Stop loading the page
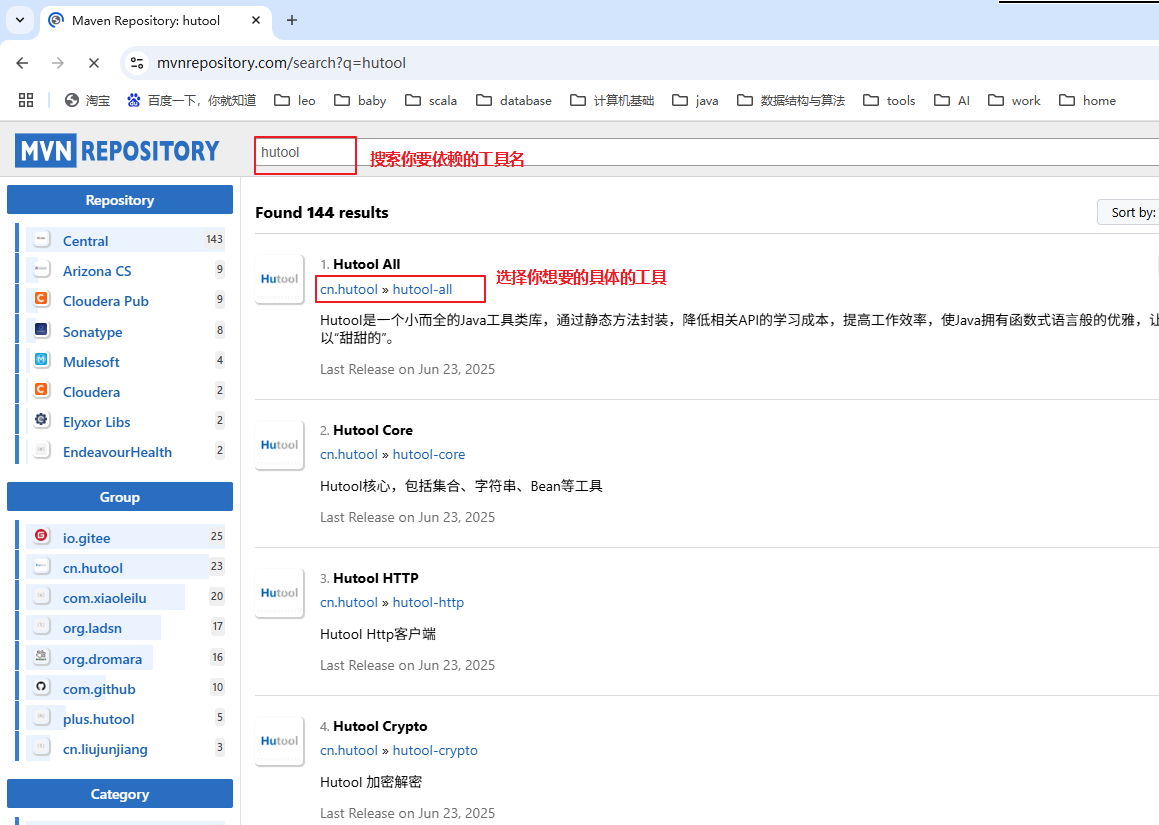The width and height of the screenshot is (1159, 825). pos(94,63)
